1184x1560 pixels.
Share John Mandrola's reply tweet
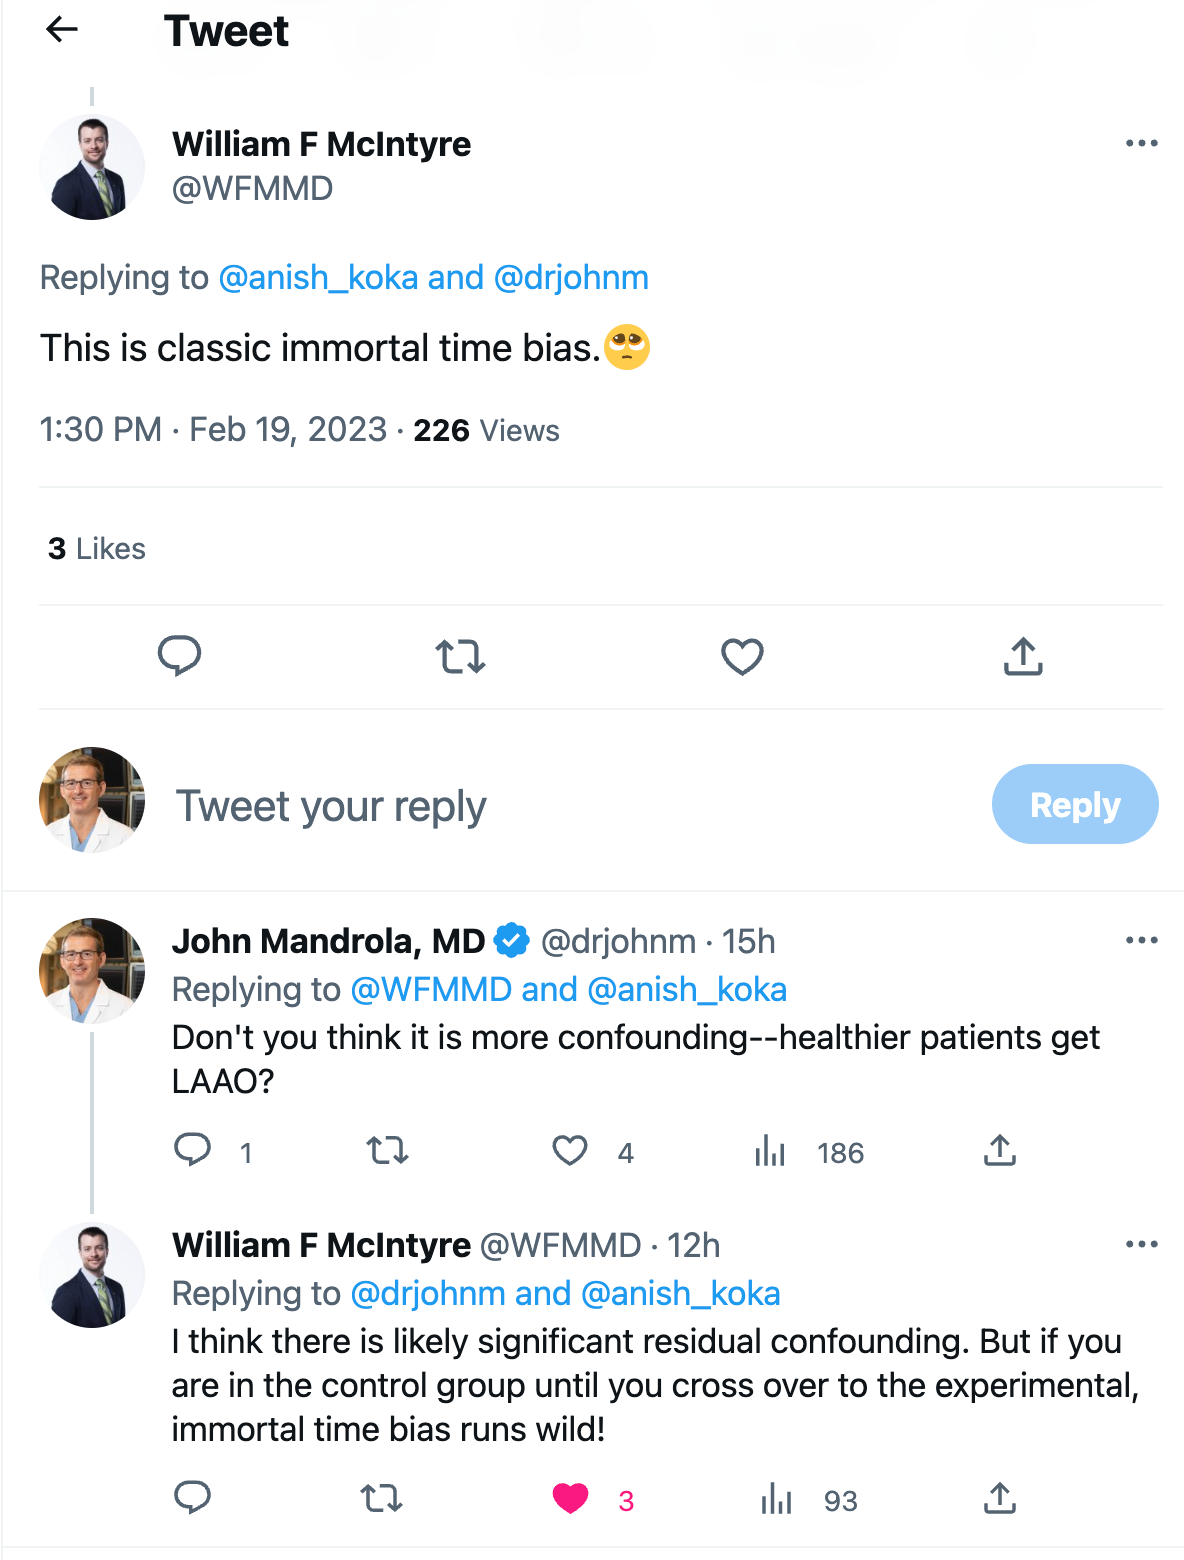pyautogui.click(x=999, y=1151)
